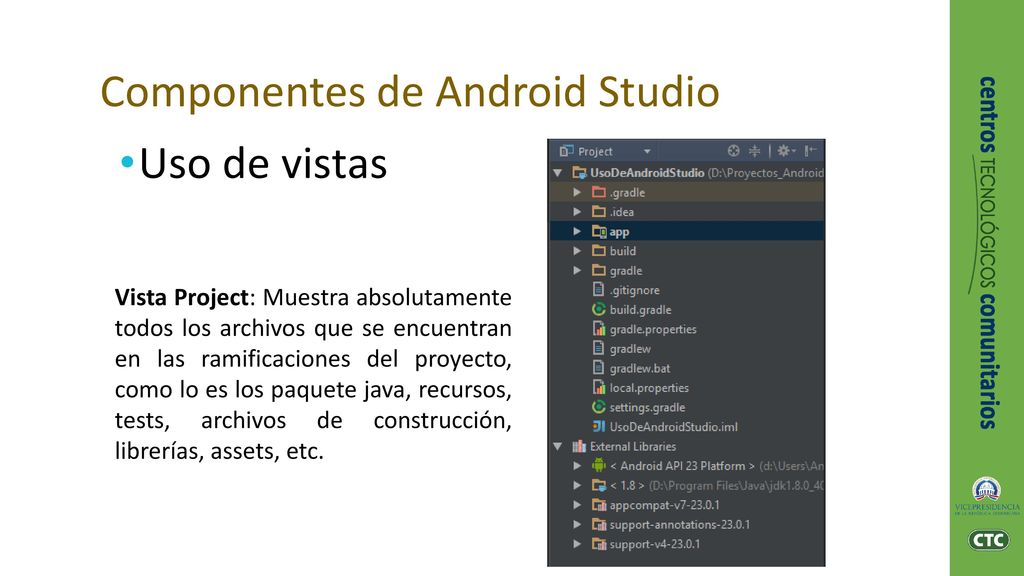The image size is (1024, 576).
Task: Click the UsoDeAndroidStudio project folder icon
Action: coord(579,173)
